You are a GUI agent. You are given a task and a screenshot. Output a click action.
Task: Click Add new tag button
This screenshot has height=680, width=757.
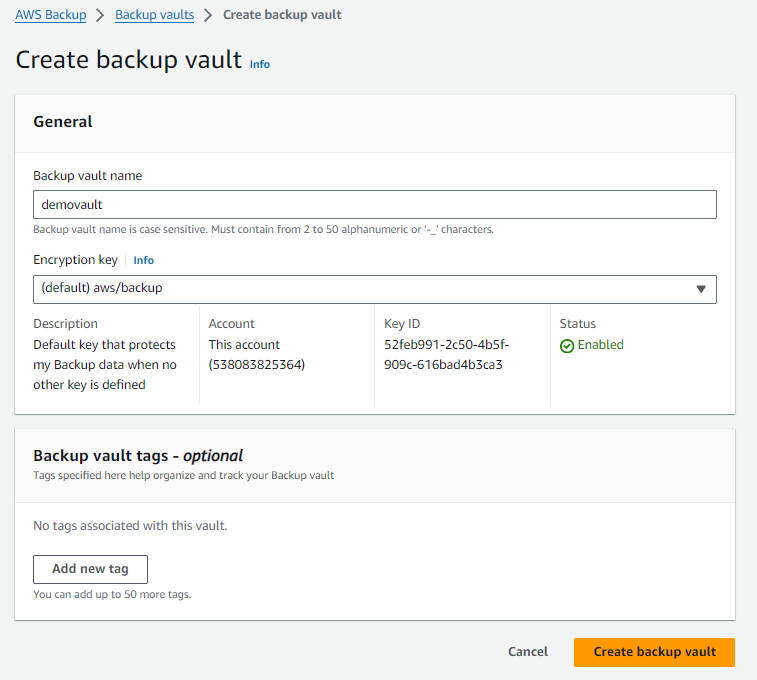90,569
